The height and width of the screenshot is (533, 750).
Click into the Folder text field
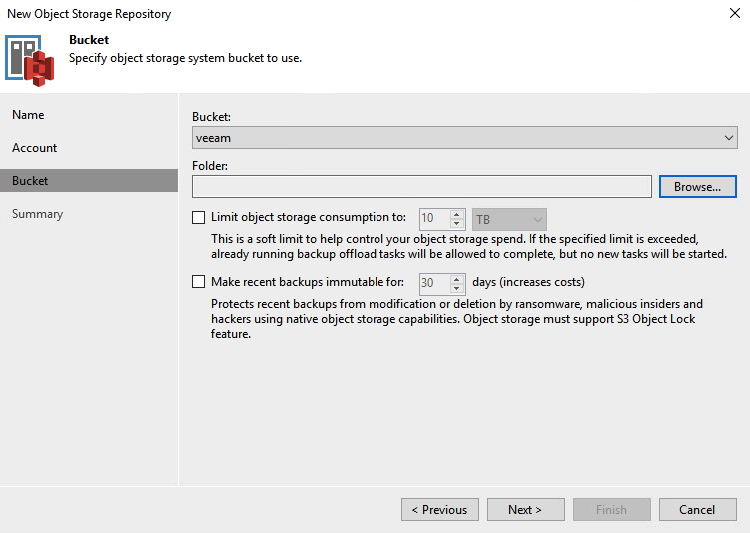pos(421,187)
